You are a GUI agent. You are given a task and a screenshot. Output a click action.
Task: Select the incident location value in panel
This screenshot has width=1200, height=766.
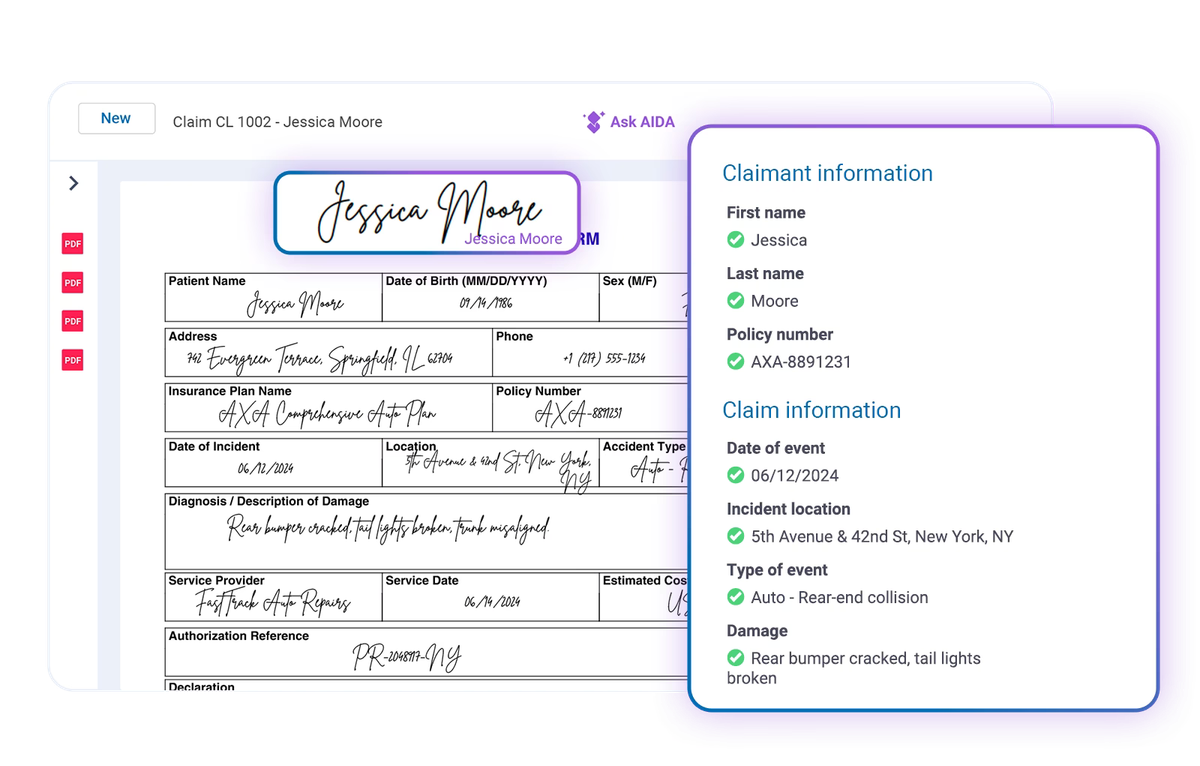pos(882,536)
